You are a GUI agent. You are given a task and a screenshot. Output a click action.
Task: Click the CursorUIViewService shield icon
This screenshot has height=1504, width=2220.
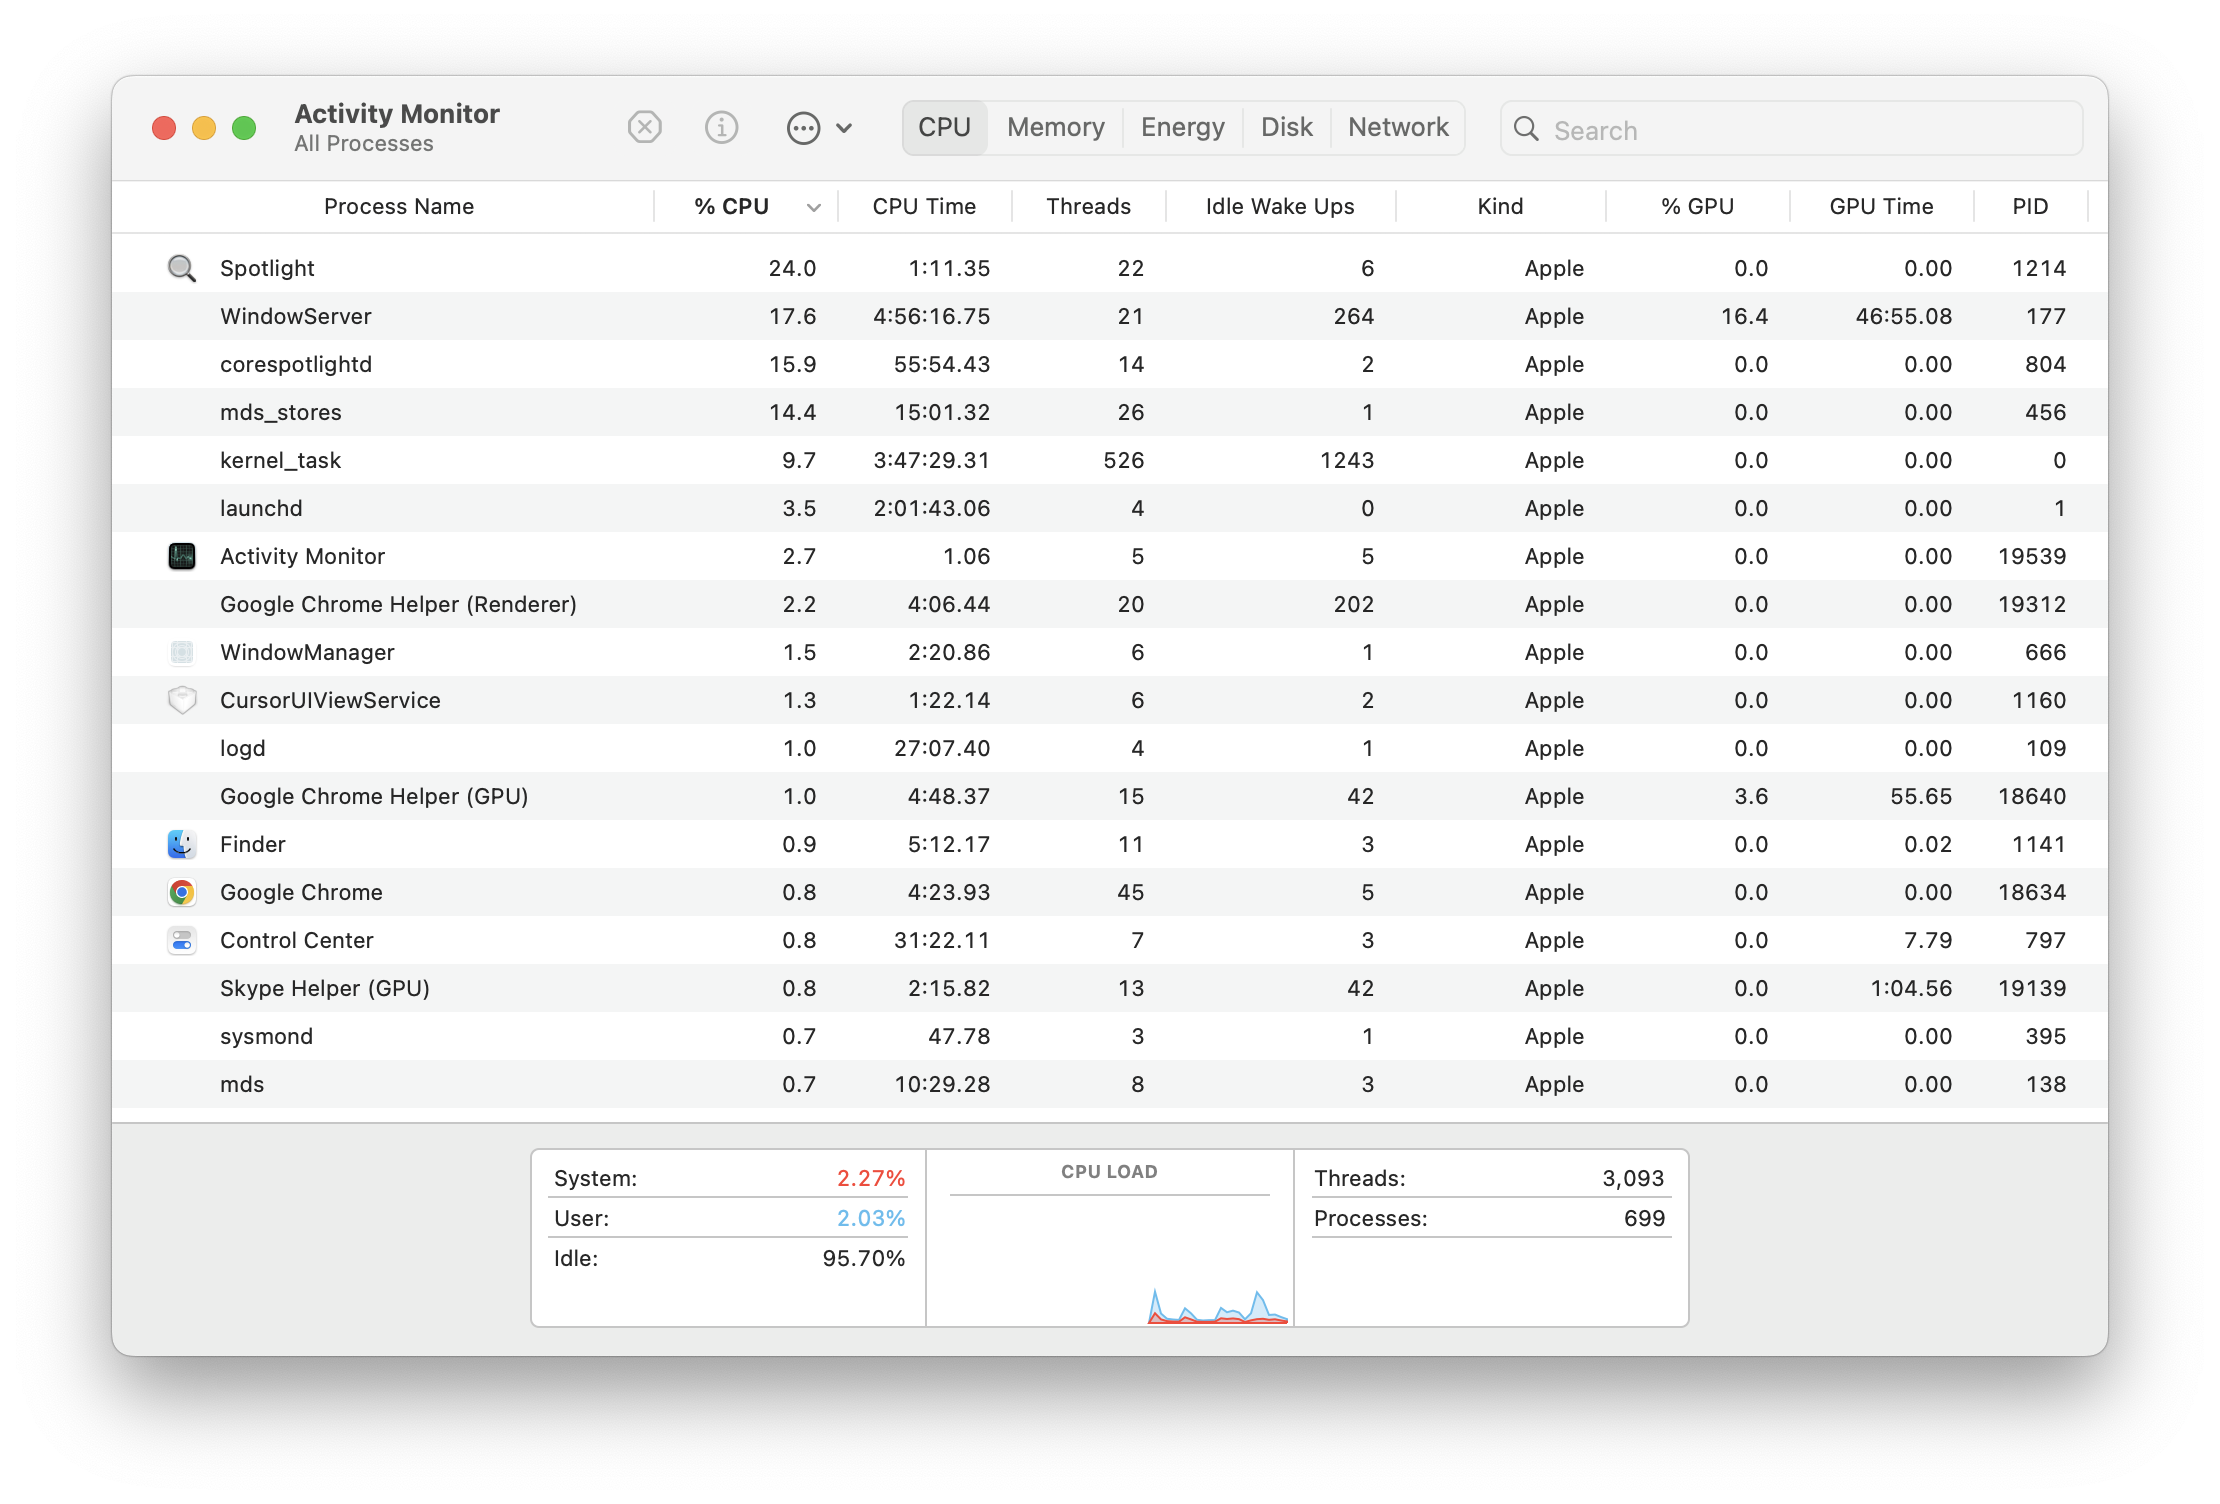[181, 700]
